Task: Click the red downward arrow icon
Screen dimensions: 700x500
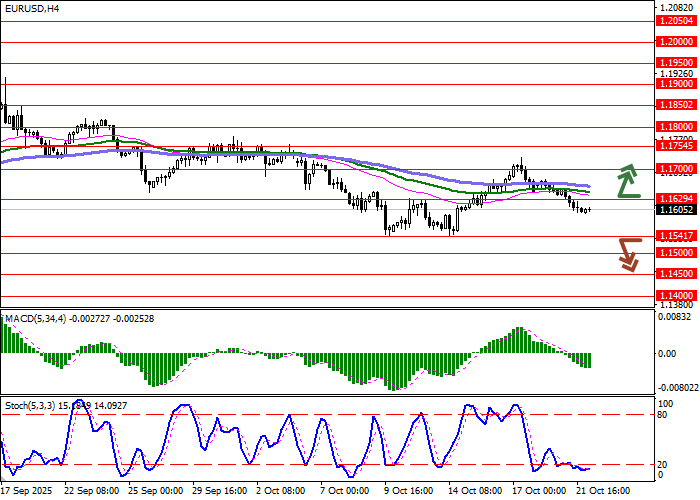Action: 627,254
